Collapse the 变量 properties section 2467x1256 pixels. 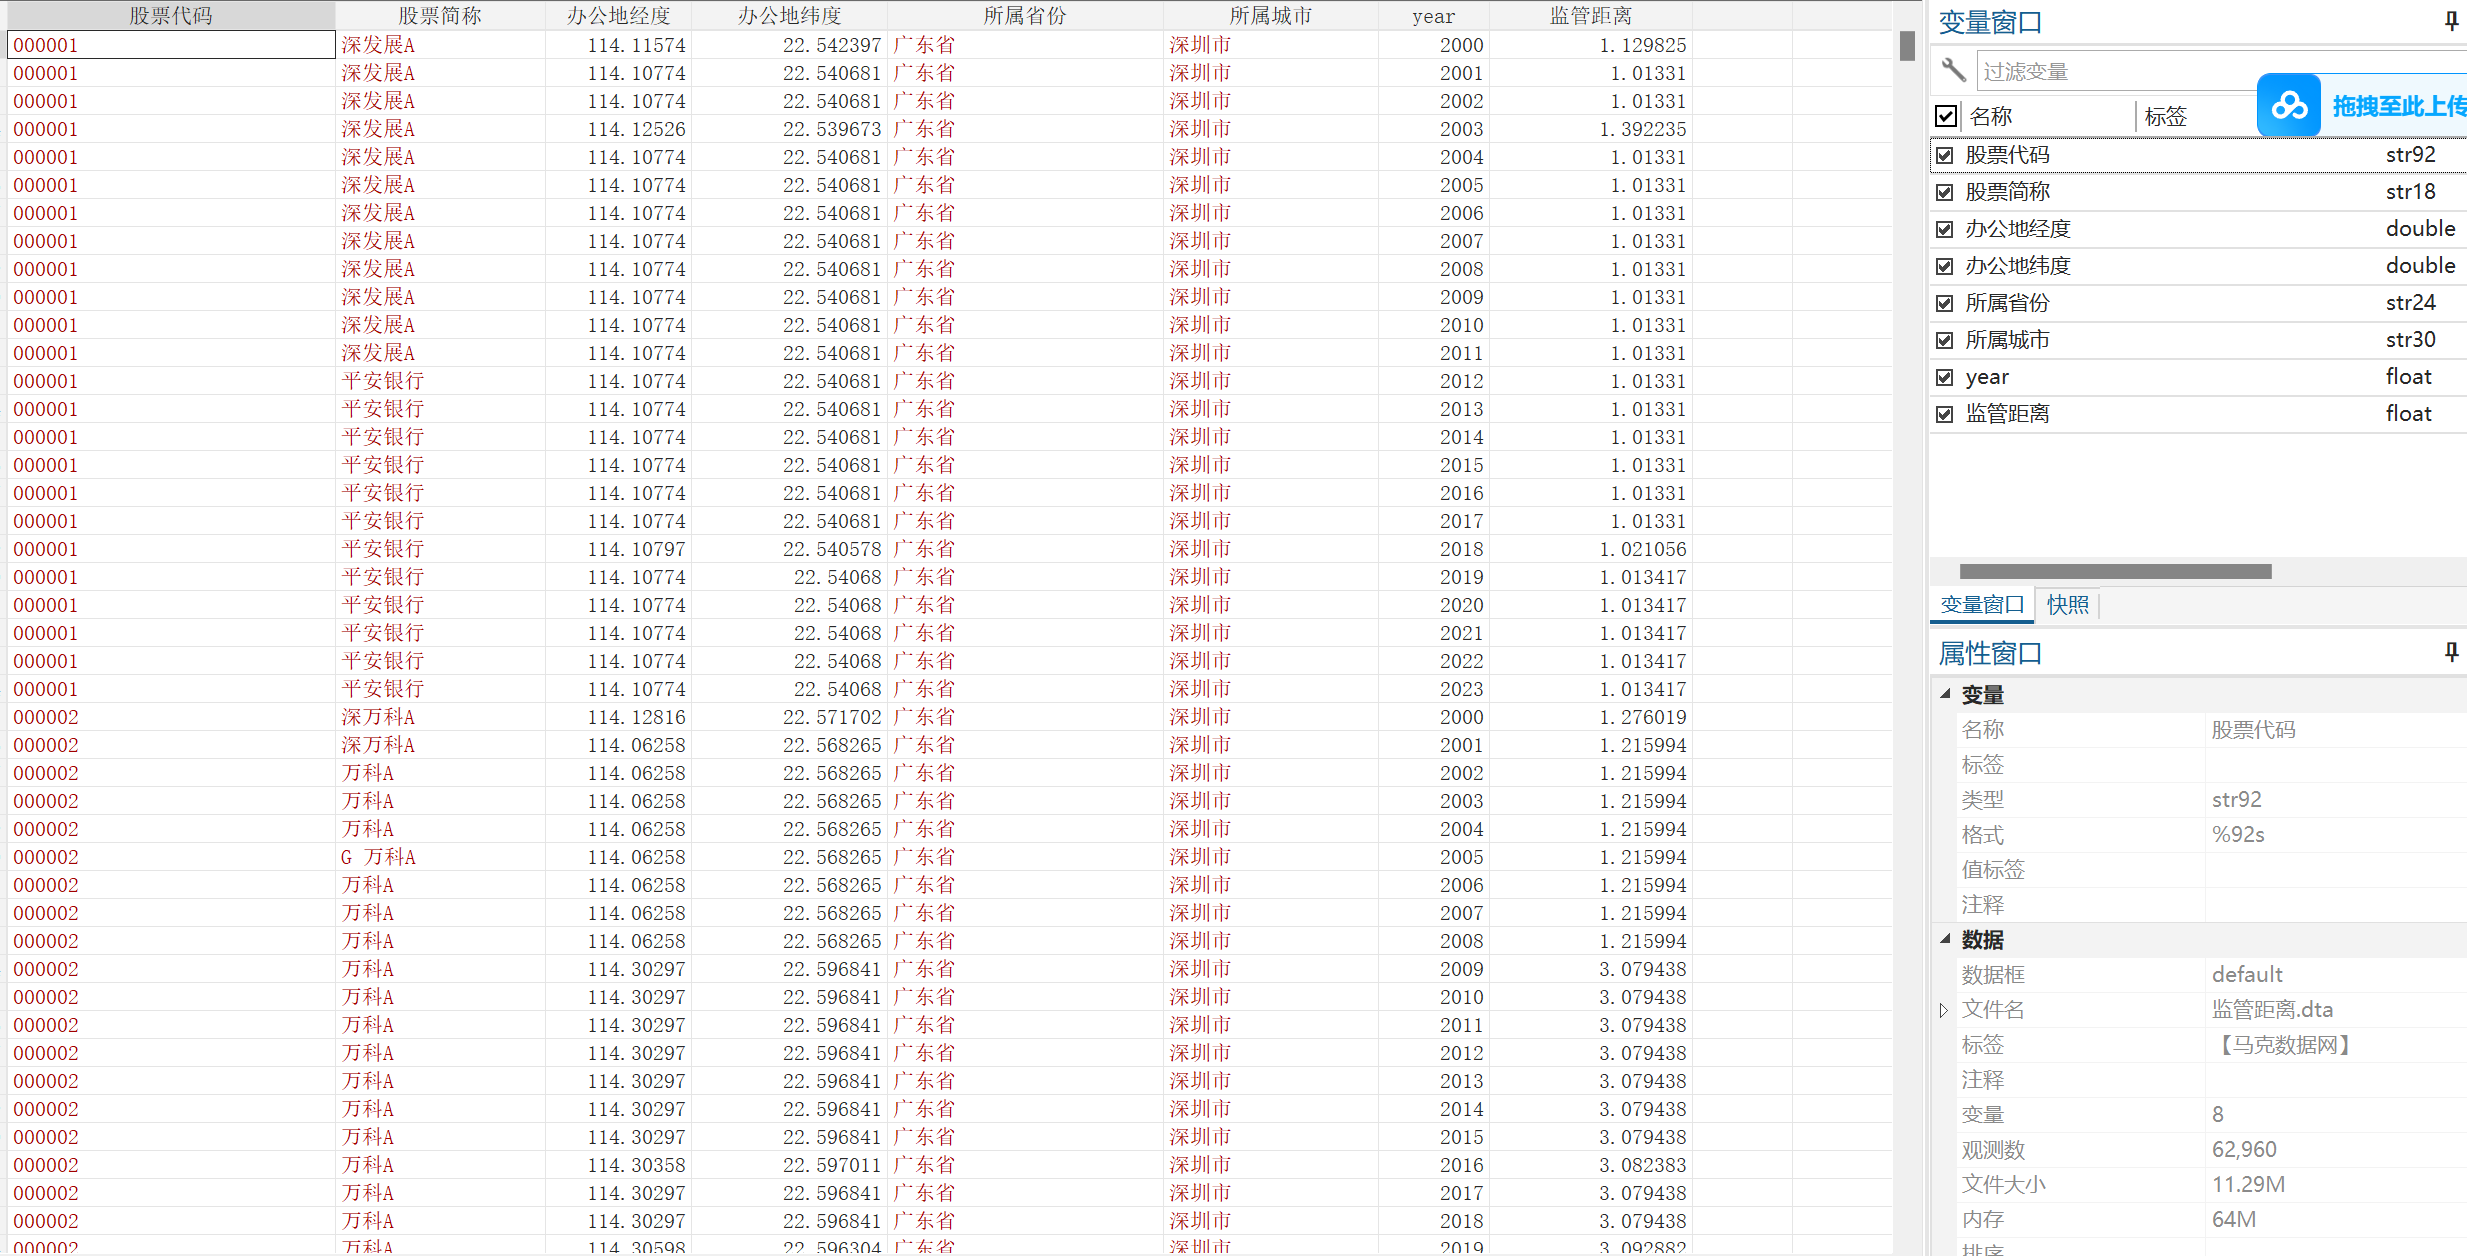click(x=1946, y=693)
